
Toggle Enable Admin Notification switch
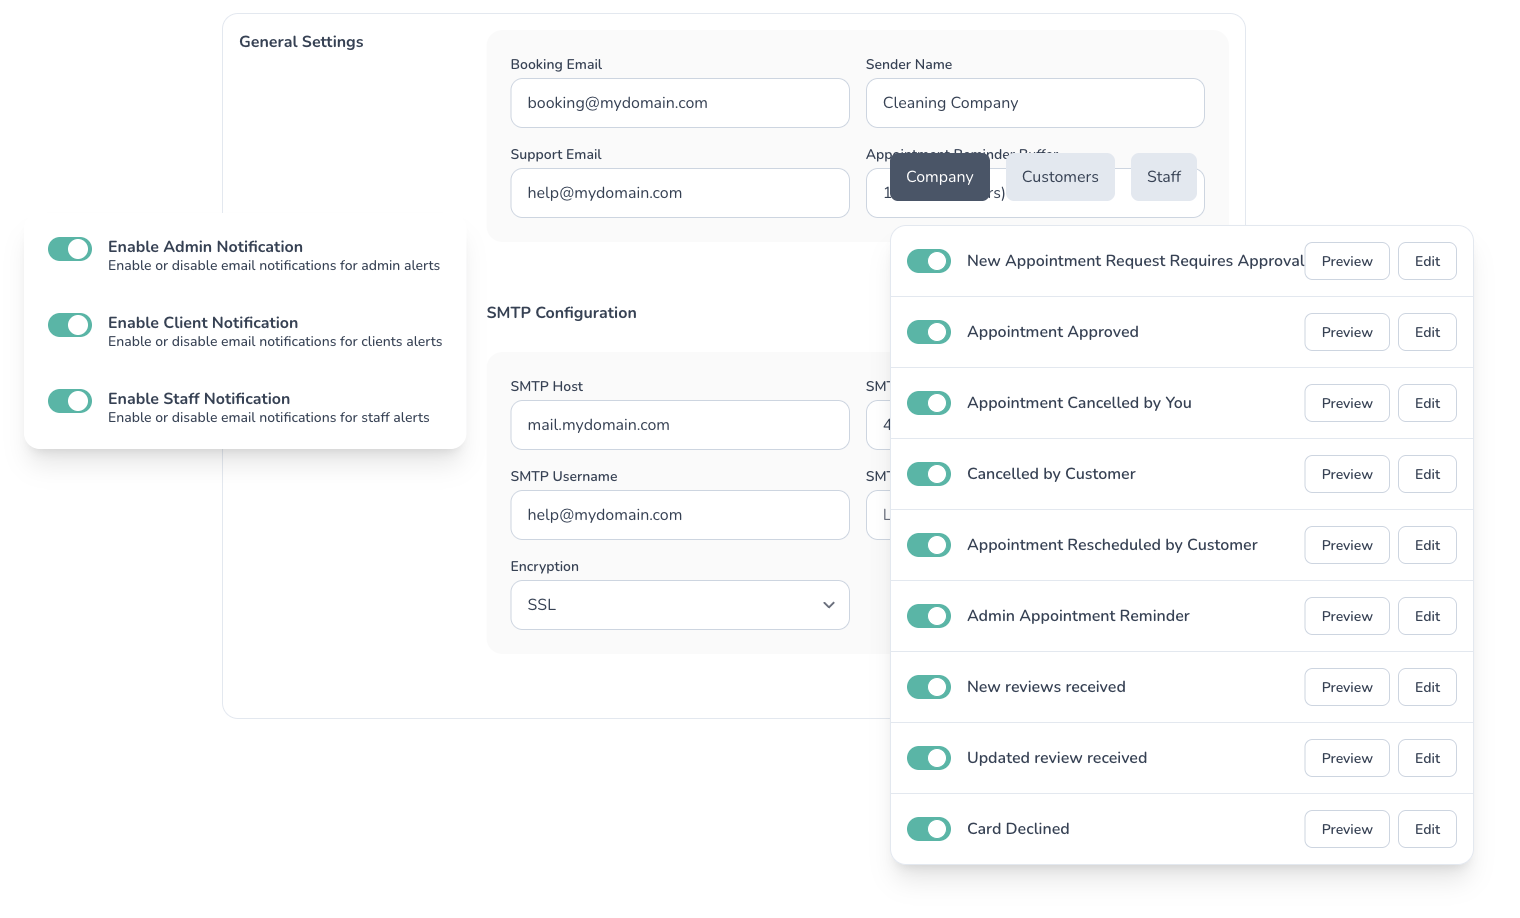(70, 249)
